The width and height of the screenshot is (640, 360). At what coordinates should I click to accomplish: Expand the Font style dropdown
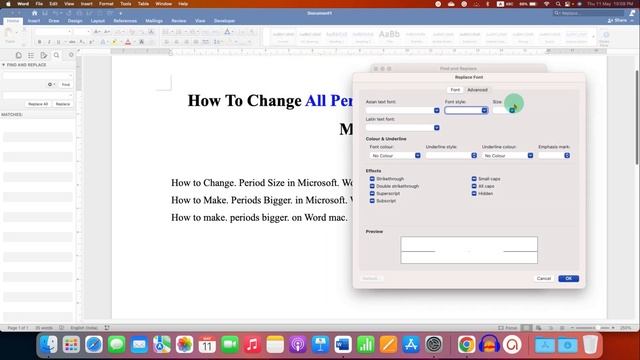click(484, 110)
